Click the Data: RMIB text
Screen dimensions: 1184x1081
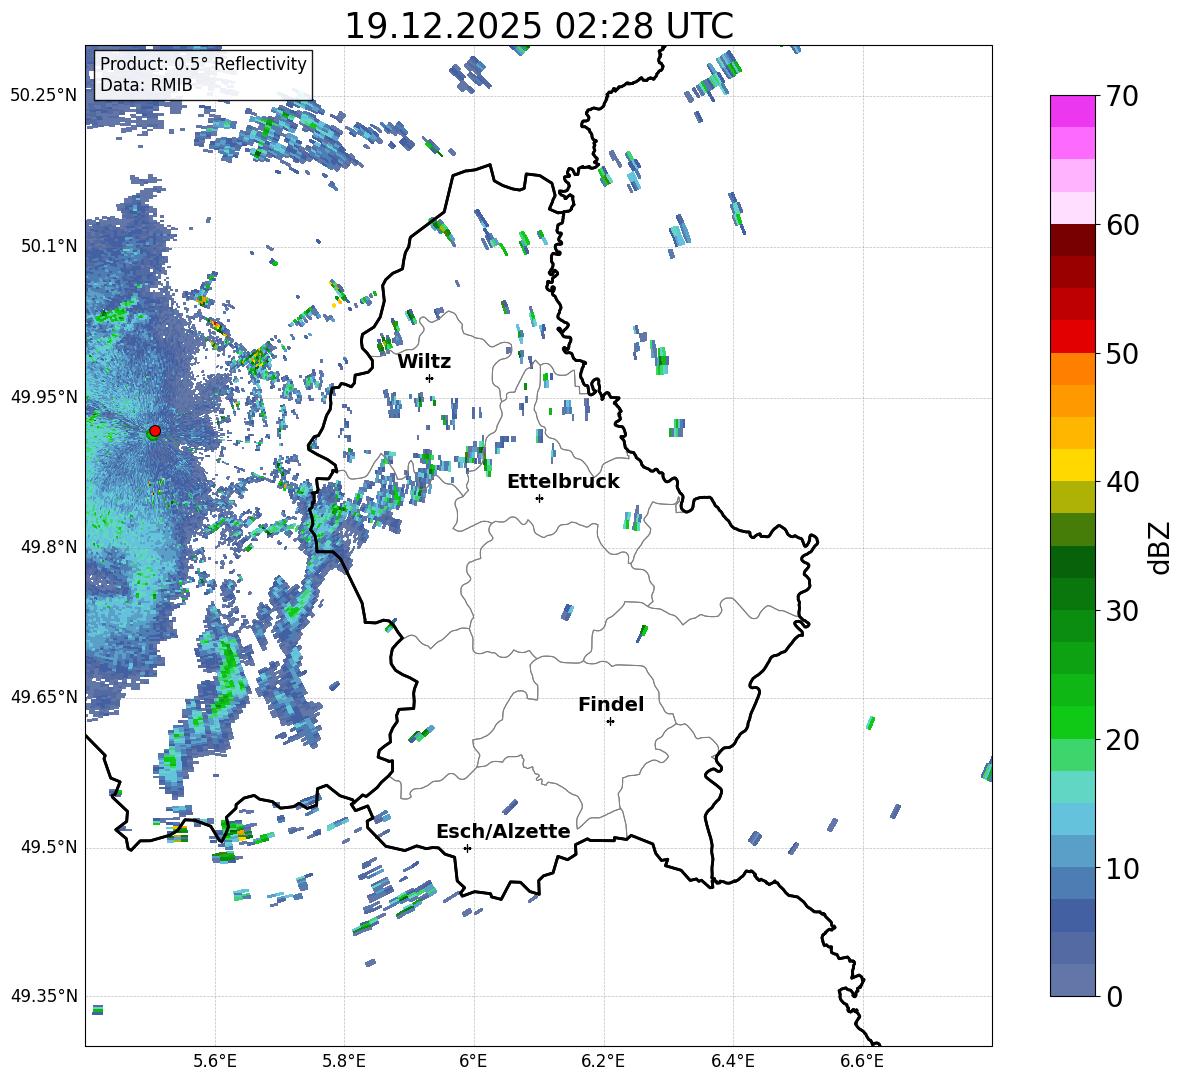146,85
